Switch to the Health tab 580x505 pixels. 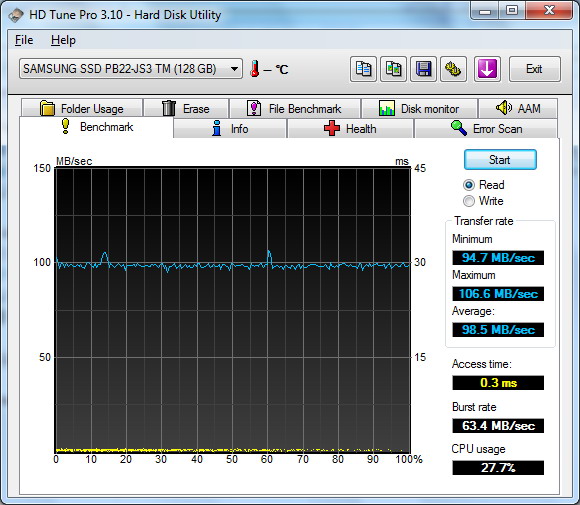[x=350, y=129]
